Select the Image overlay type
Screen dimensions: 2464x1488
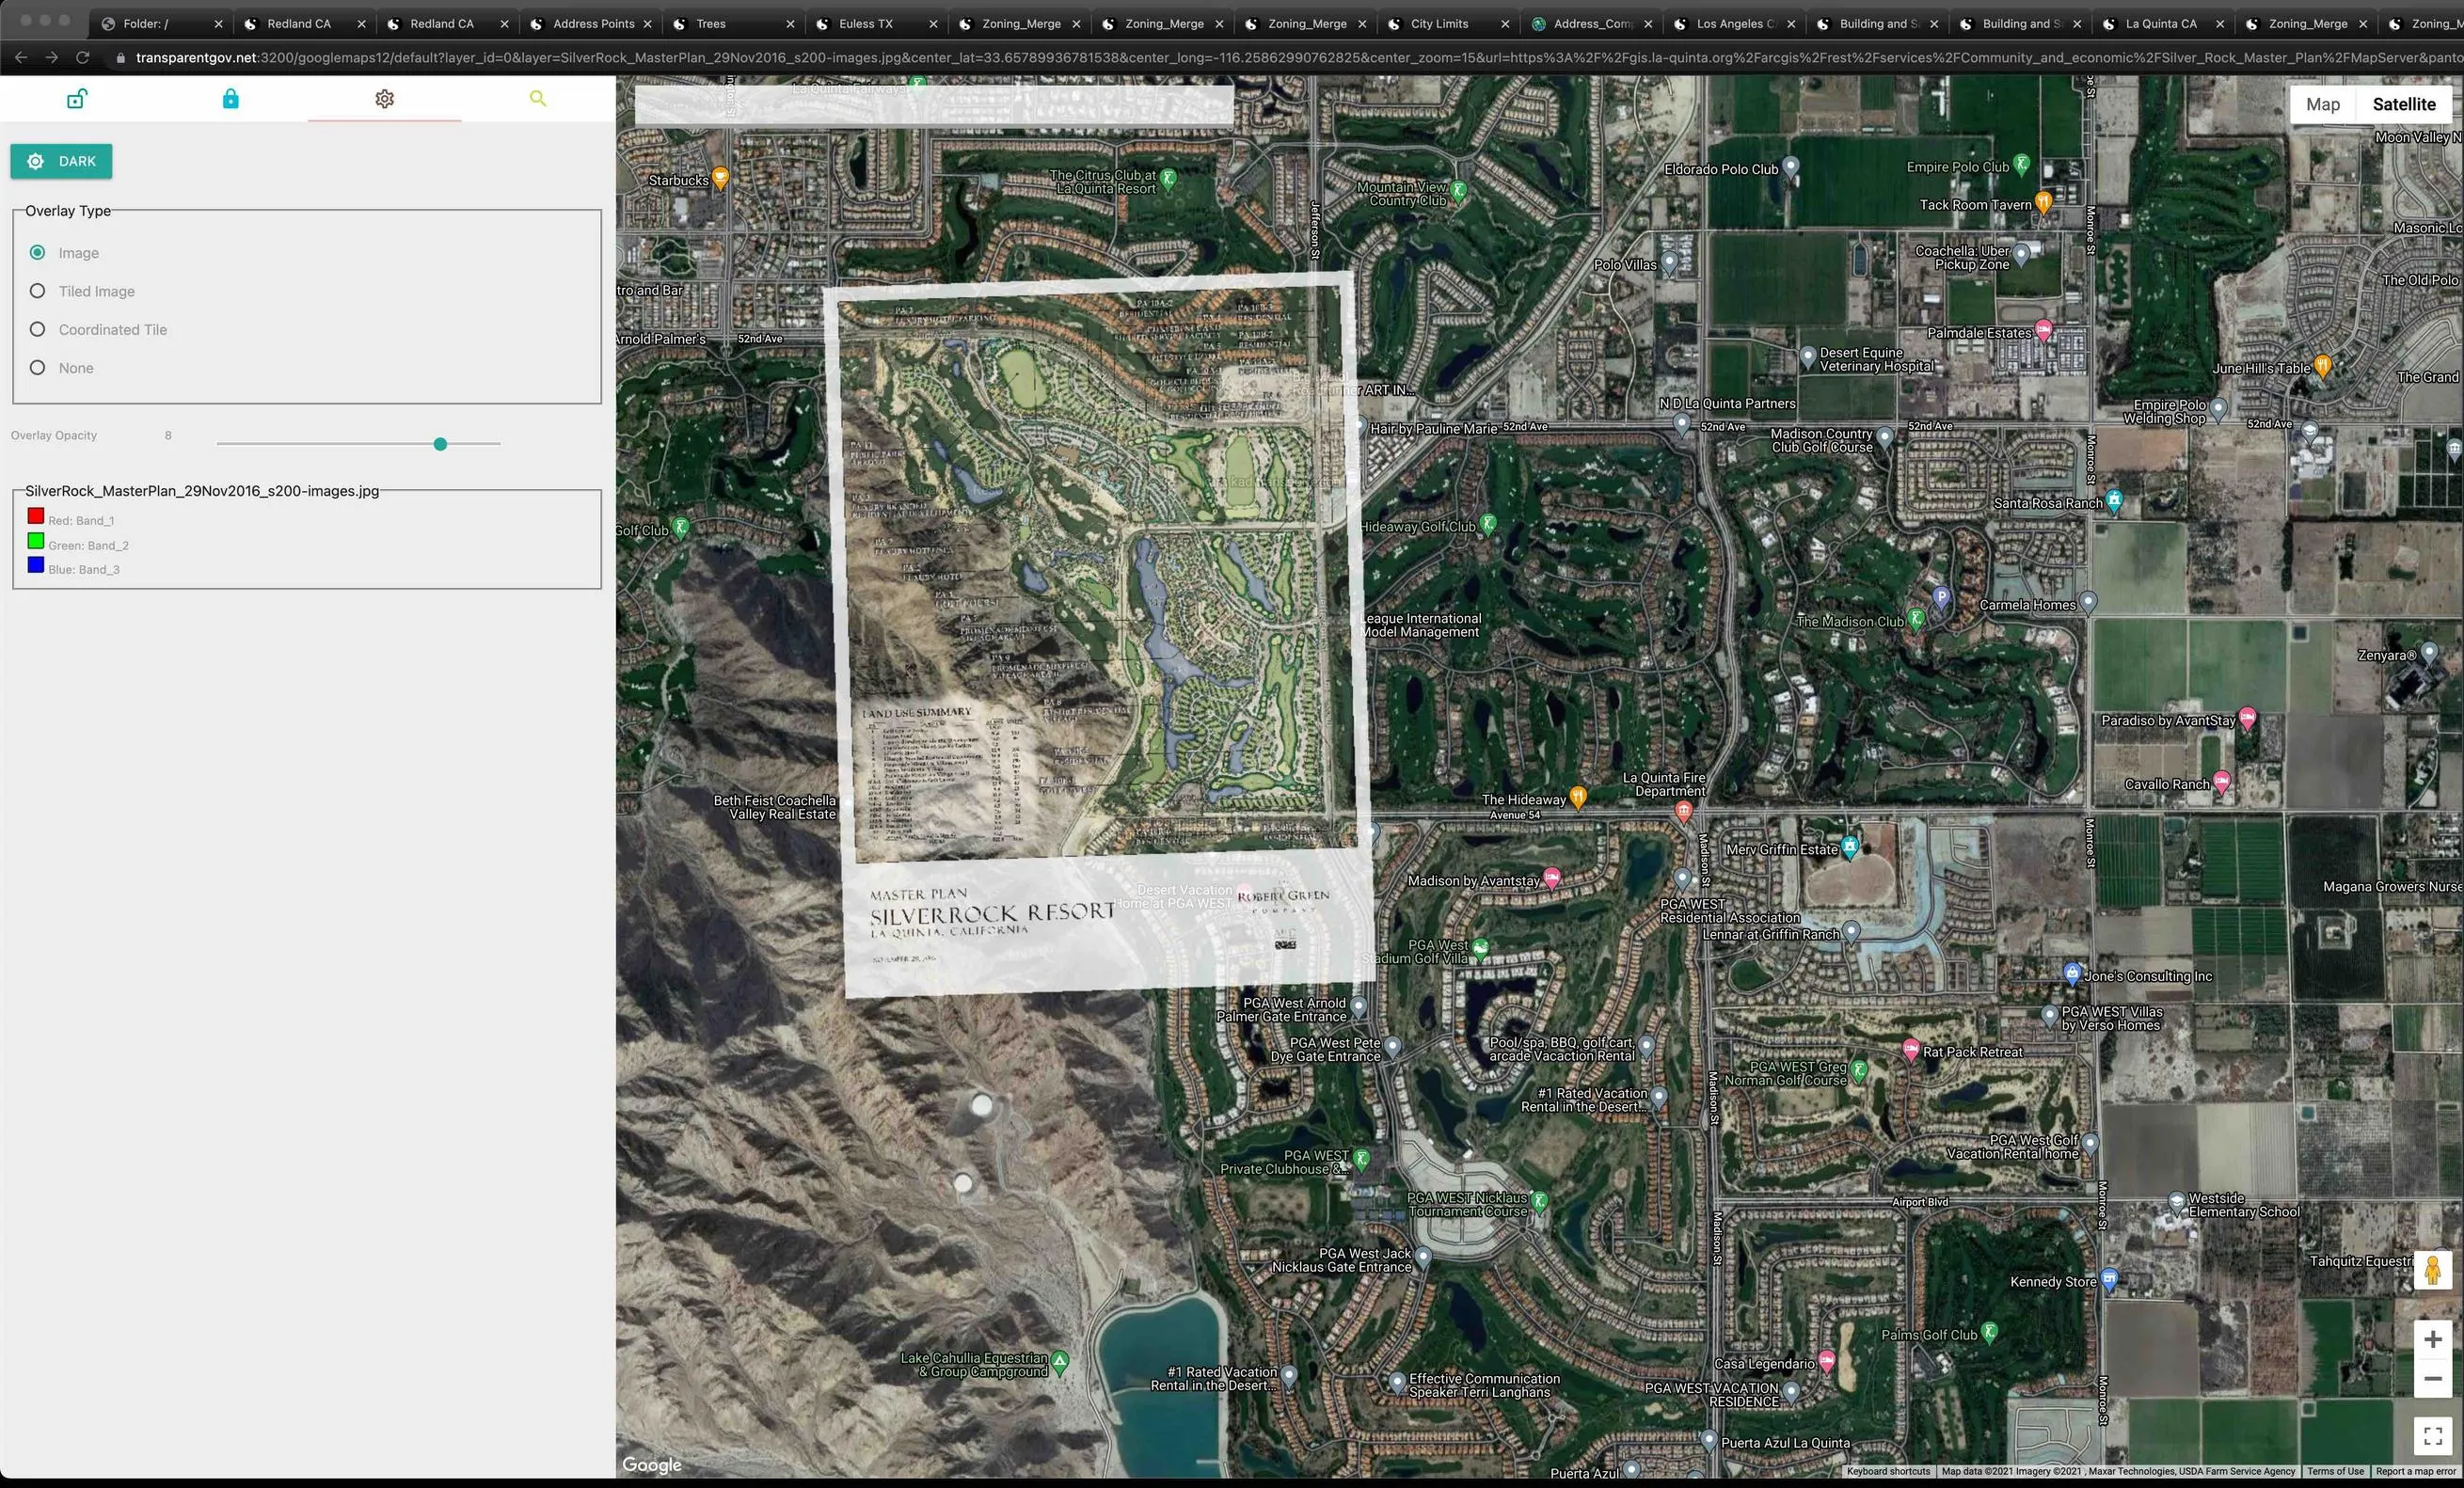(38, 253)
